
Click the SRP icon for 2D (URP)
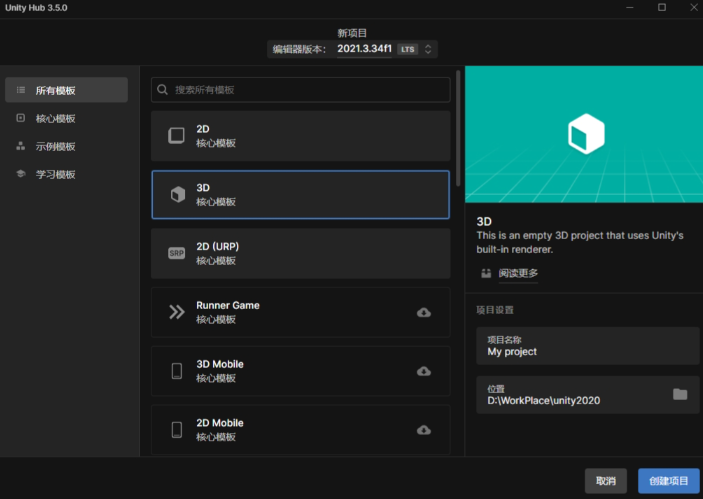[177, 254]
